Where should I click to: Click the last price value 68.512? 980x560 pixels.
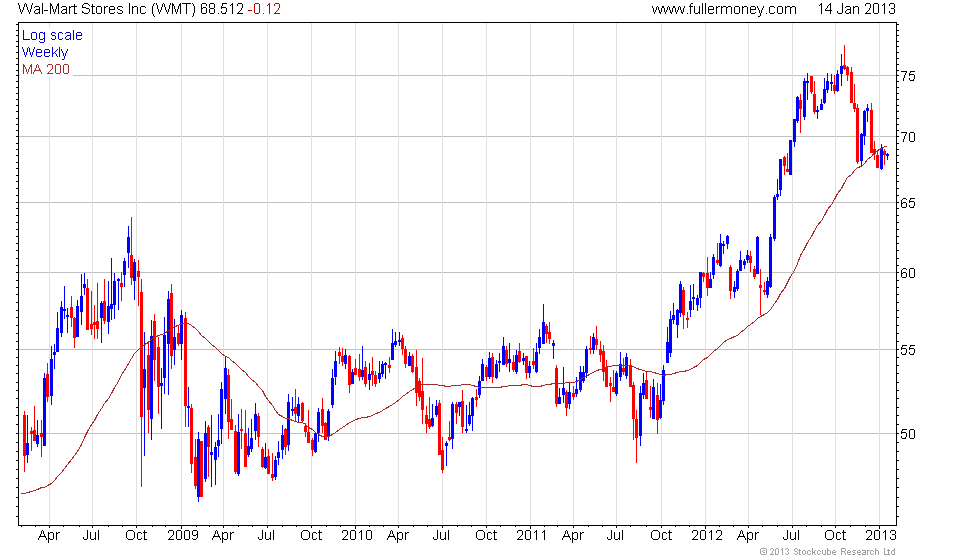click(222, 9)
